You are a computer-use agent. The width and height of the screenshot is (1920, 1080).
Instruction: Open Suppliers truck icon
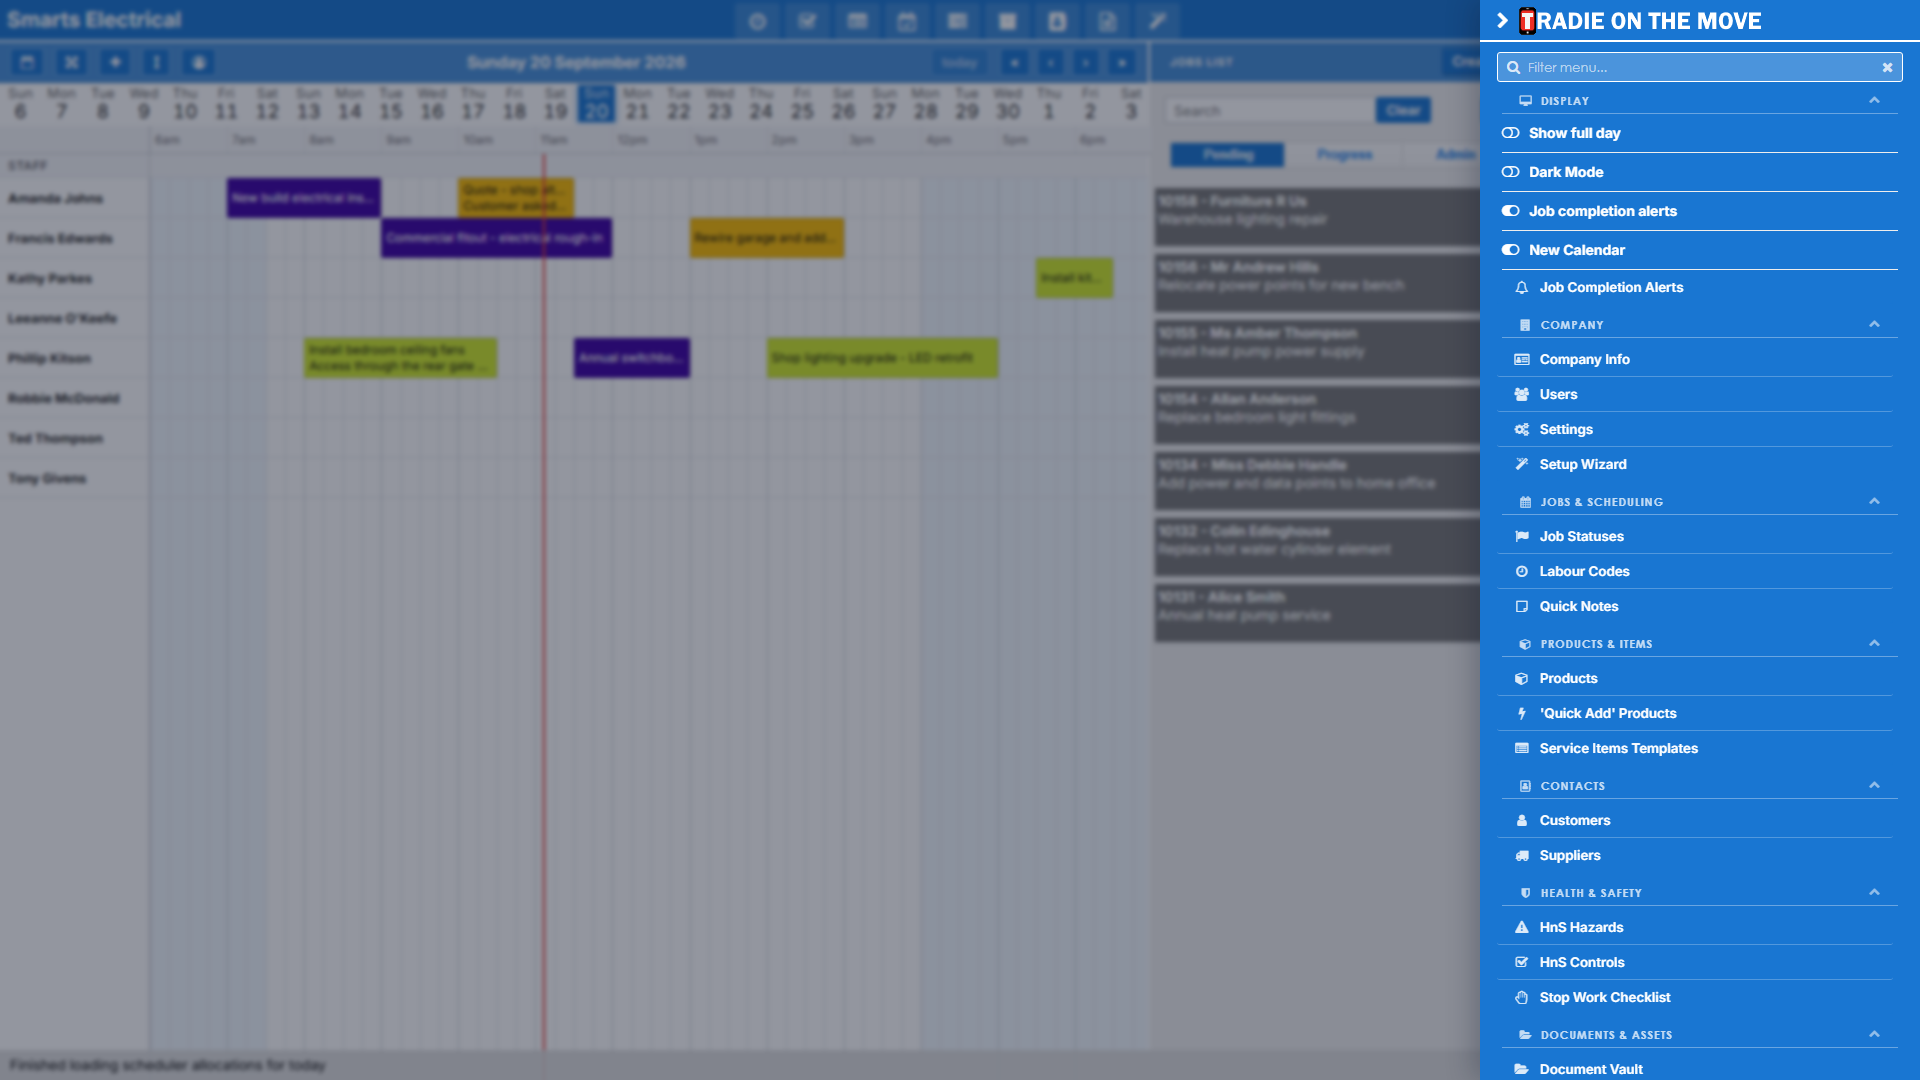(1522, 855)
